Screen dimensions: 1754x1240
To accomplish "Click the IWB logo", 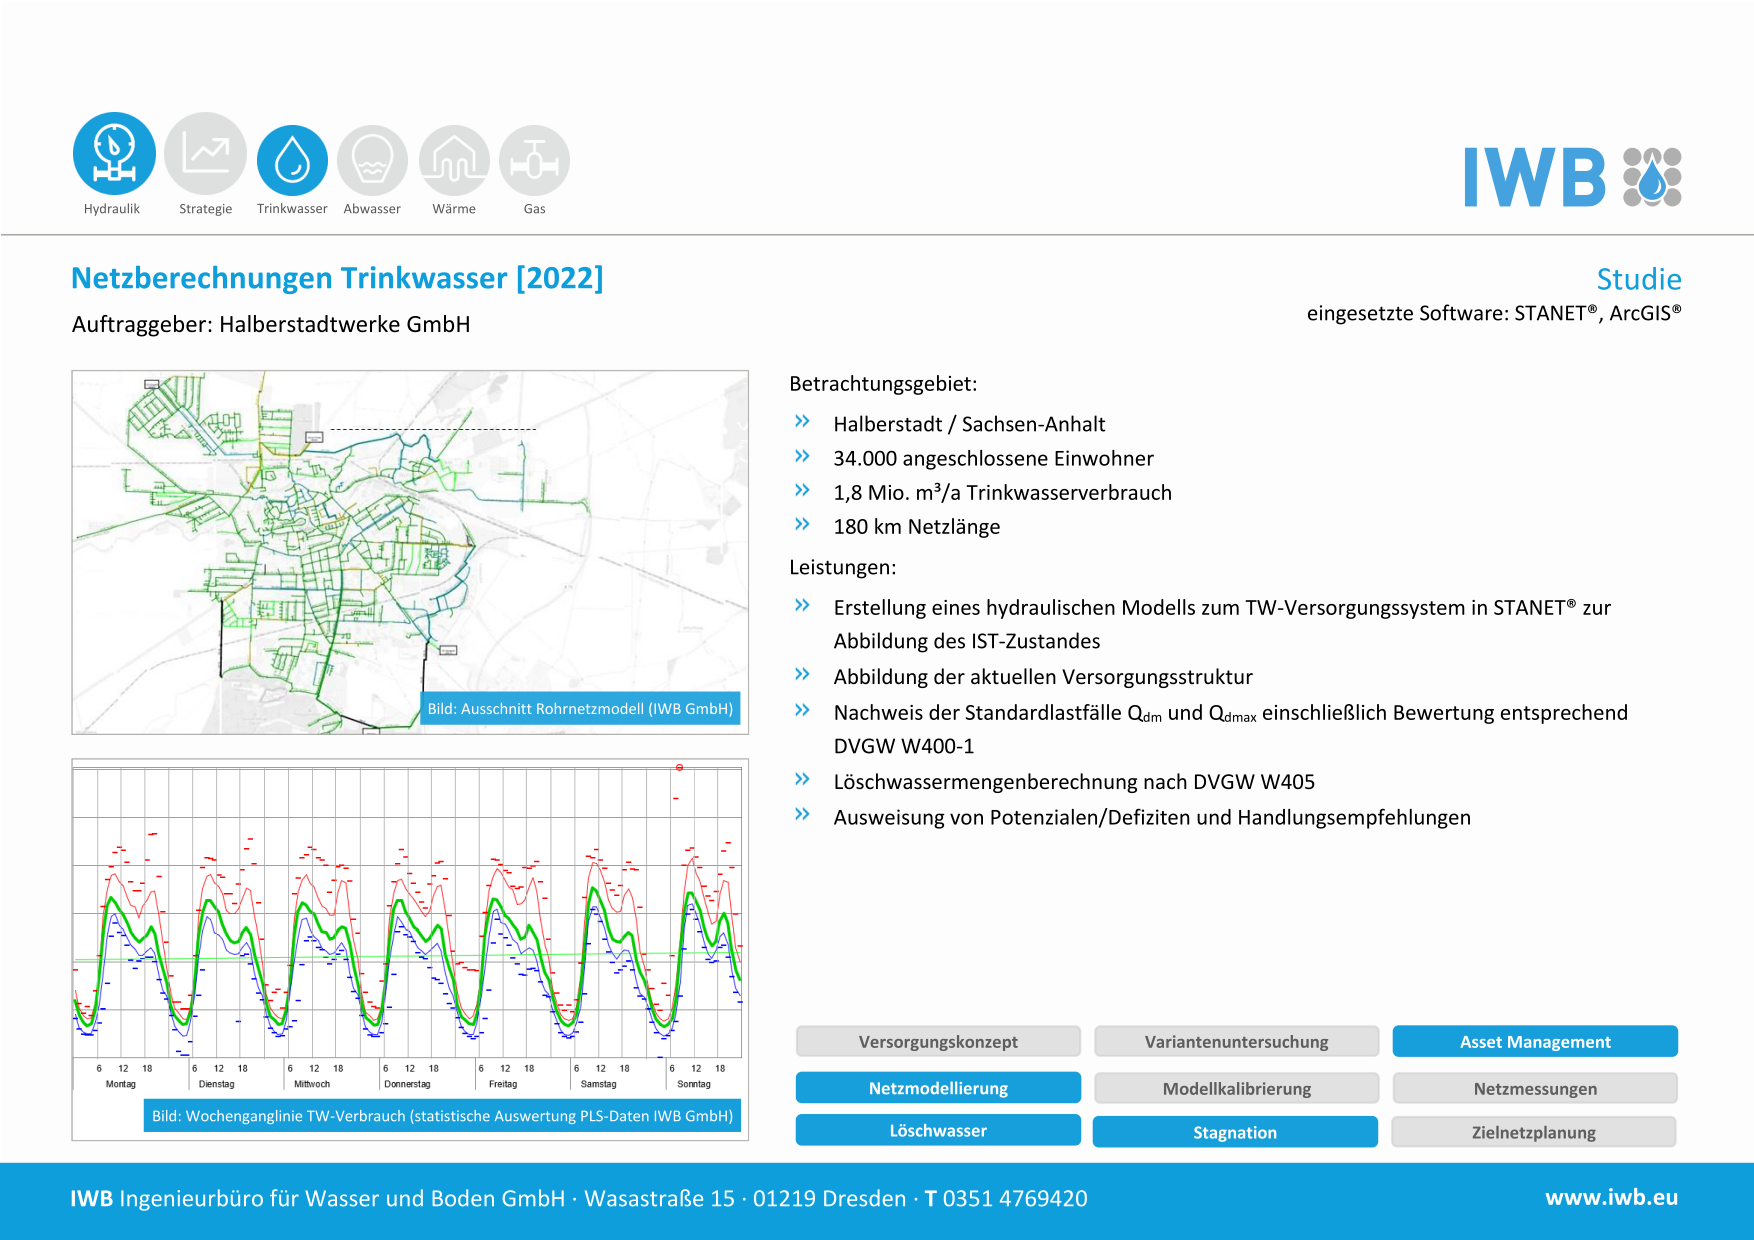I will point(1572,177).
